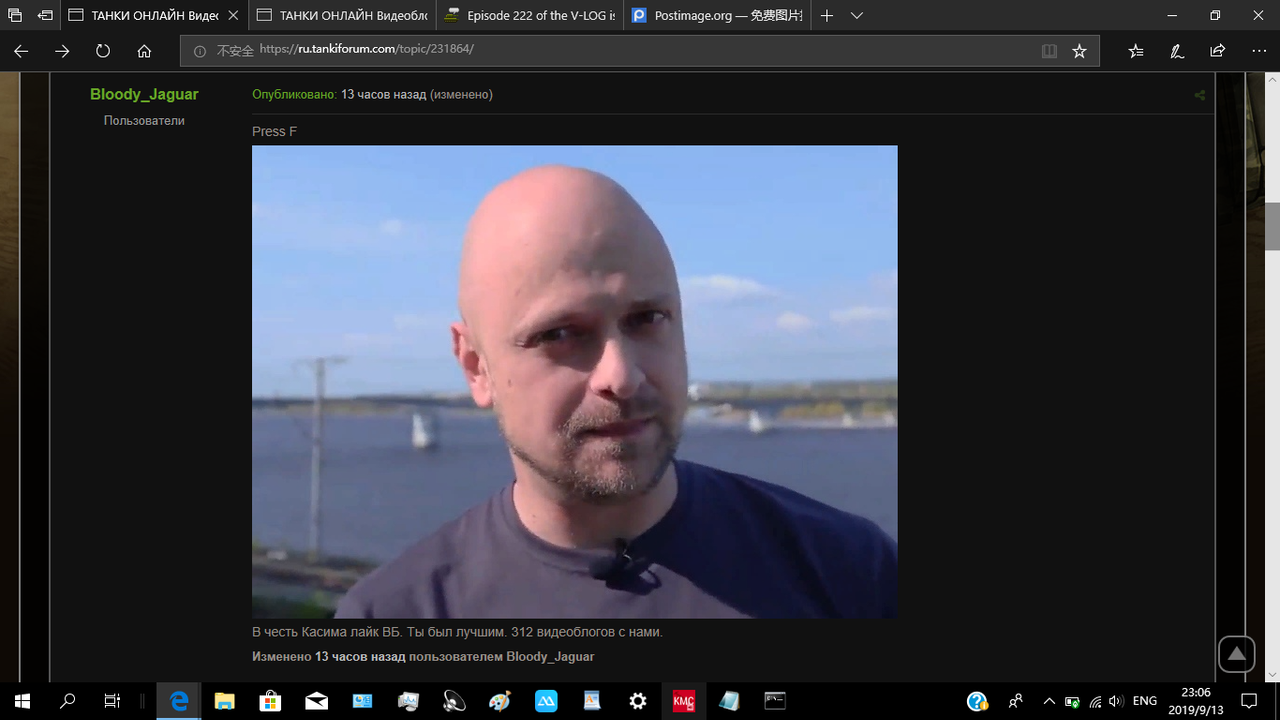
Task: Share the current page via Edge
Action: pyautogui.click(x=1217, y=50)
